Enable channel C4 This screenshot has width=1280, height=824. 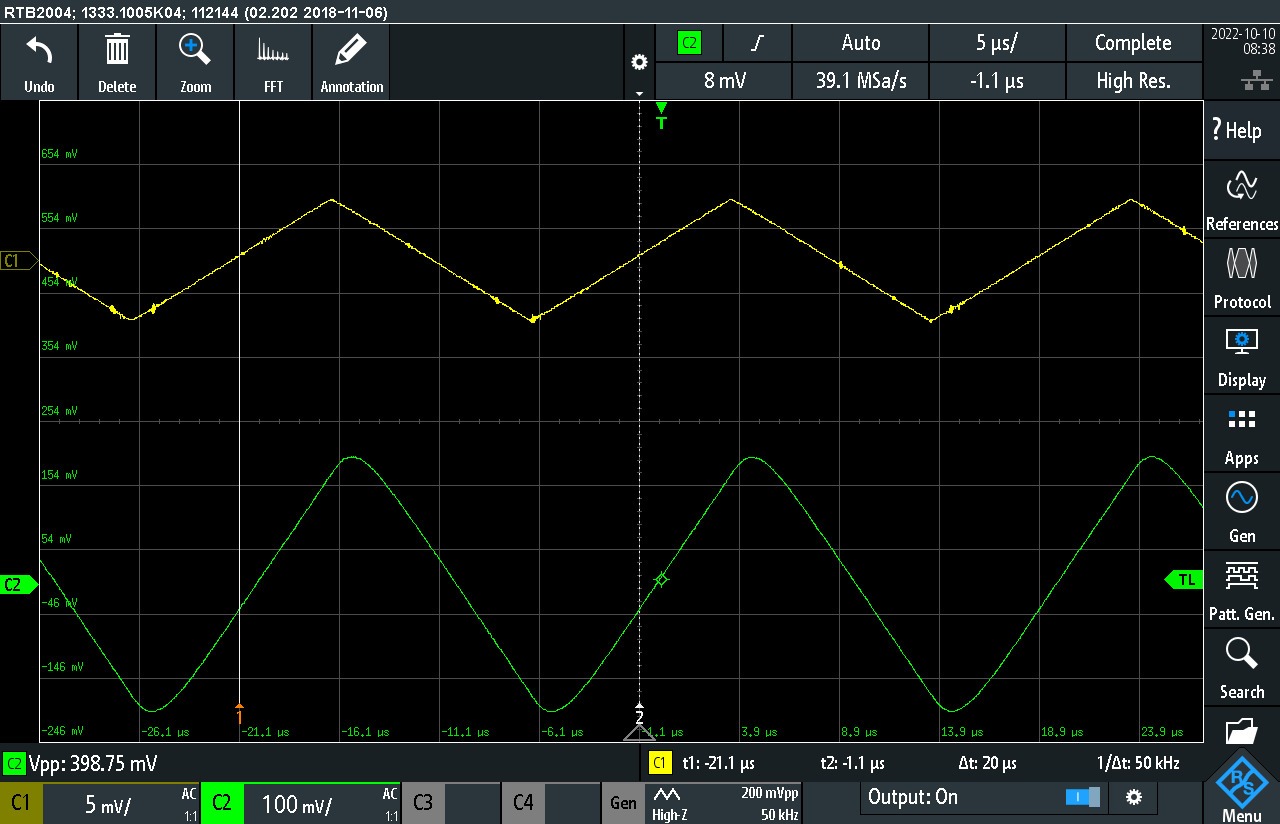(x=523, y=803)
